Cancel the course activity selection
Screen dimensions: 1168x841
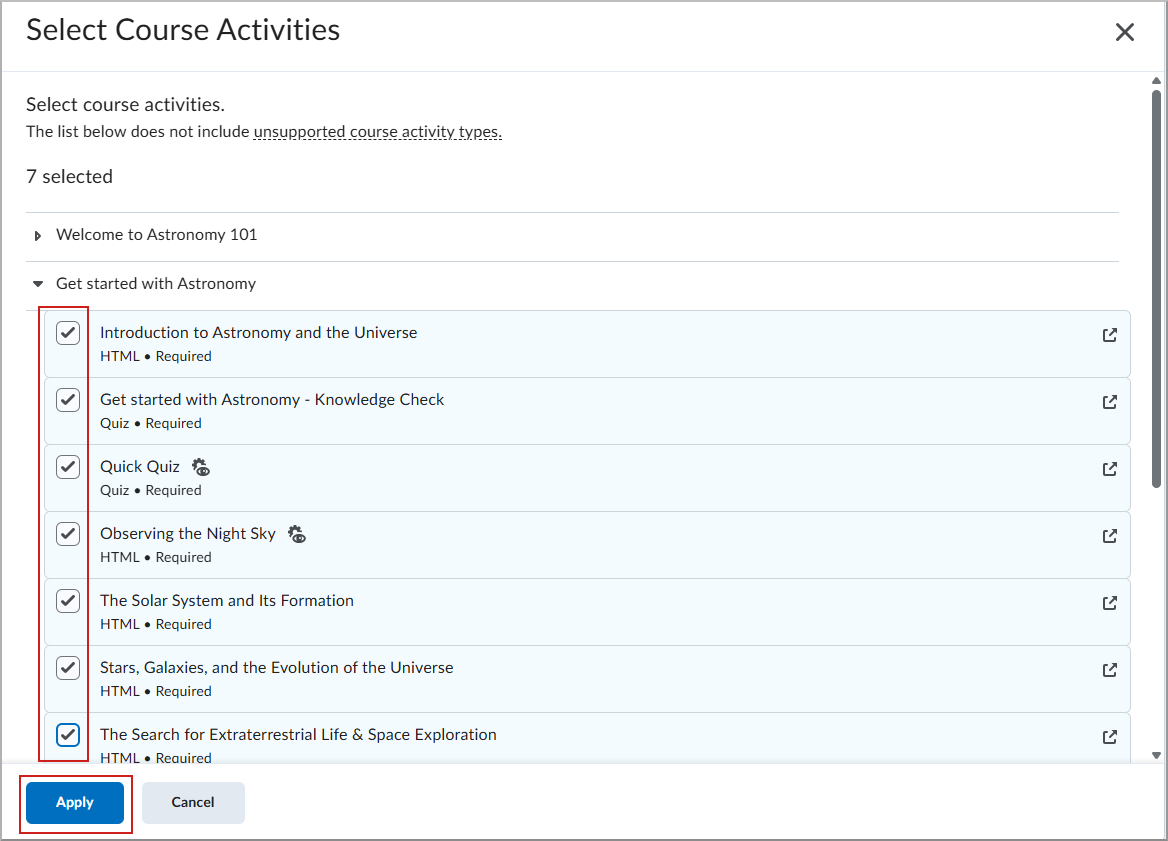(193, 802)
